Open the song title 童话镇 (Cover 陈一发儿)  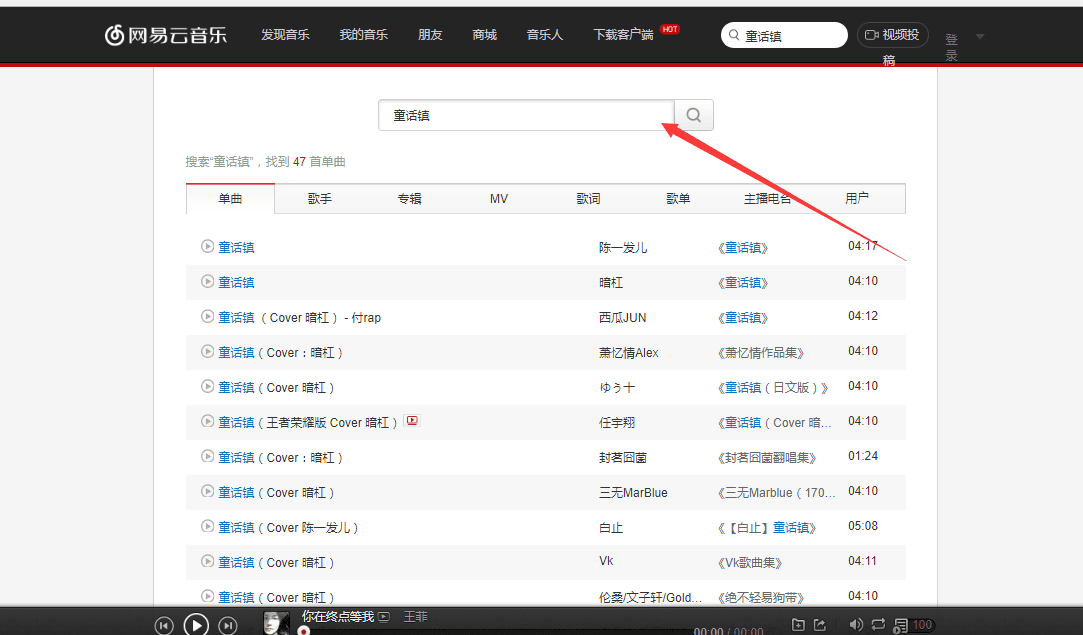point(288,528)
